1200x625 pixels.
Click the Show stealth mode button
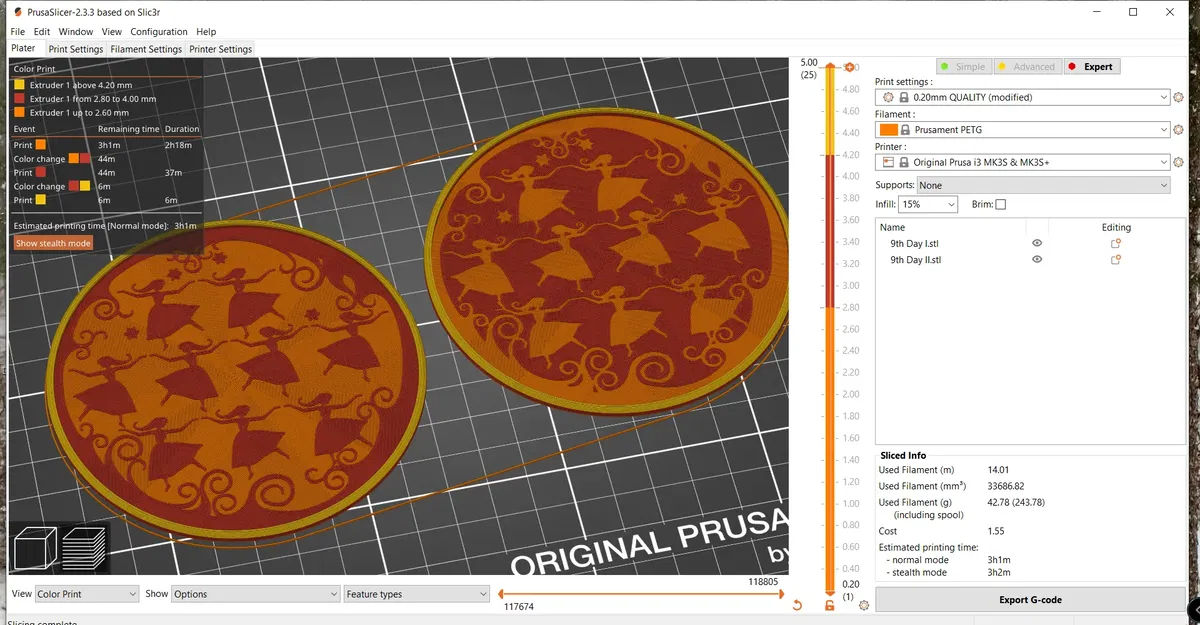53,243
